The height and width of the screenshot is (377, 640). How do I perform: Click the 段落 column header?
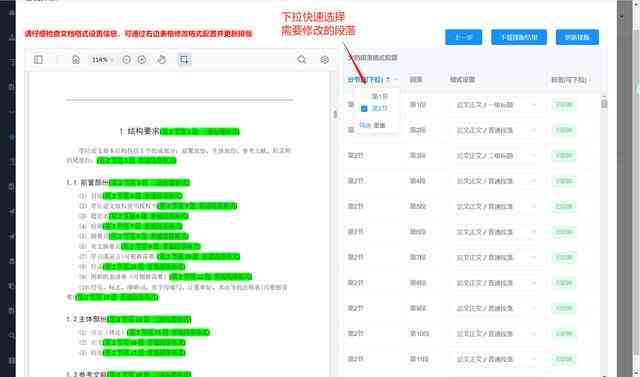coord(416,80)
